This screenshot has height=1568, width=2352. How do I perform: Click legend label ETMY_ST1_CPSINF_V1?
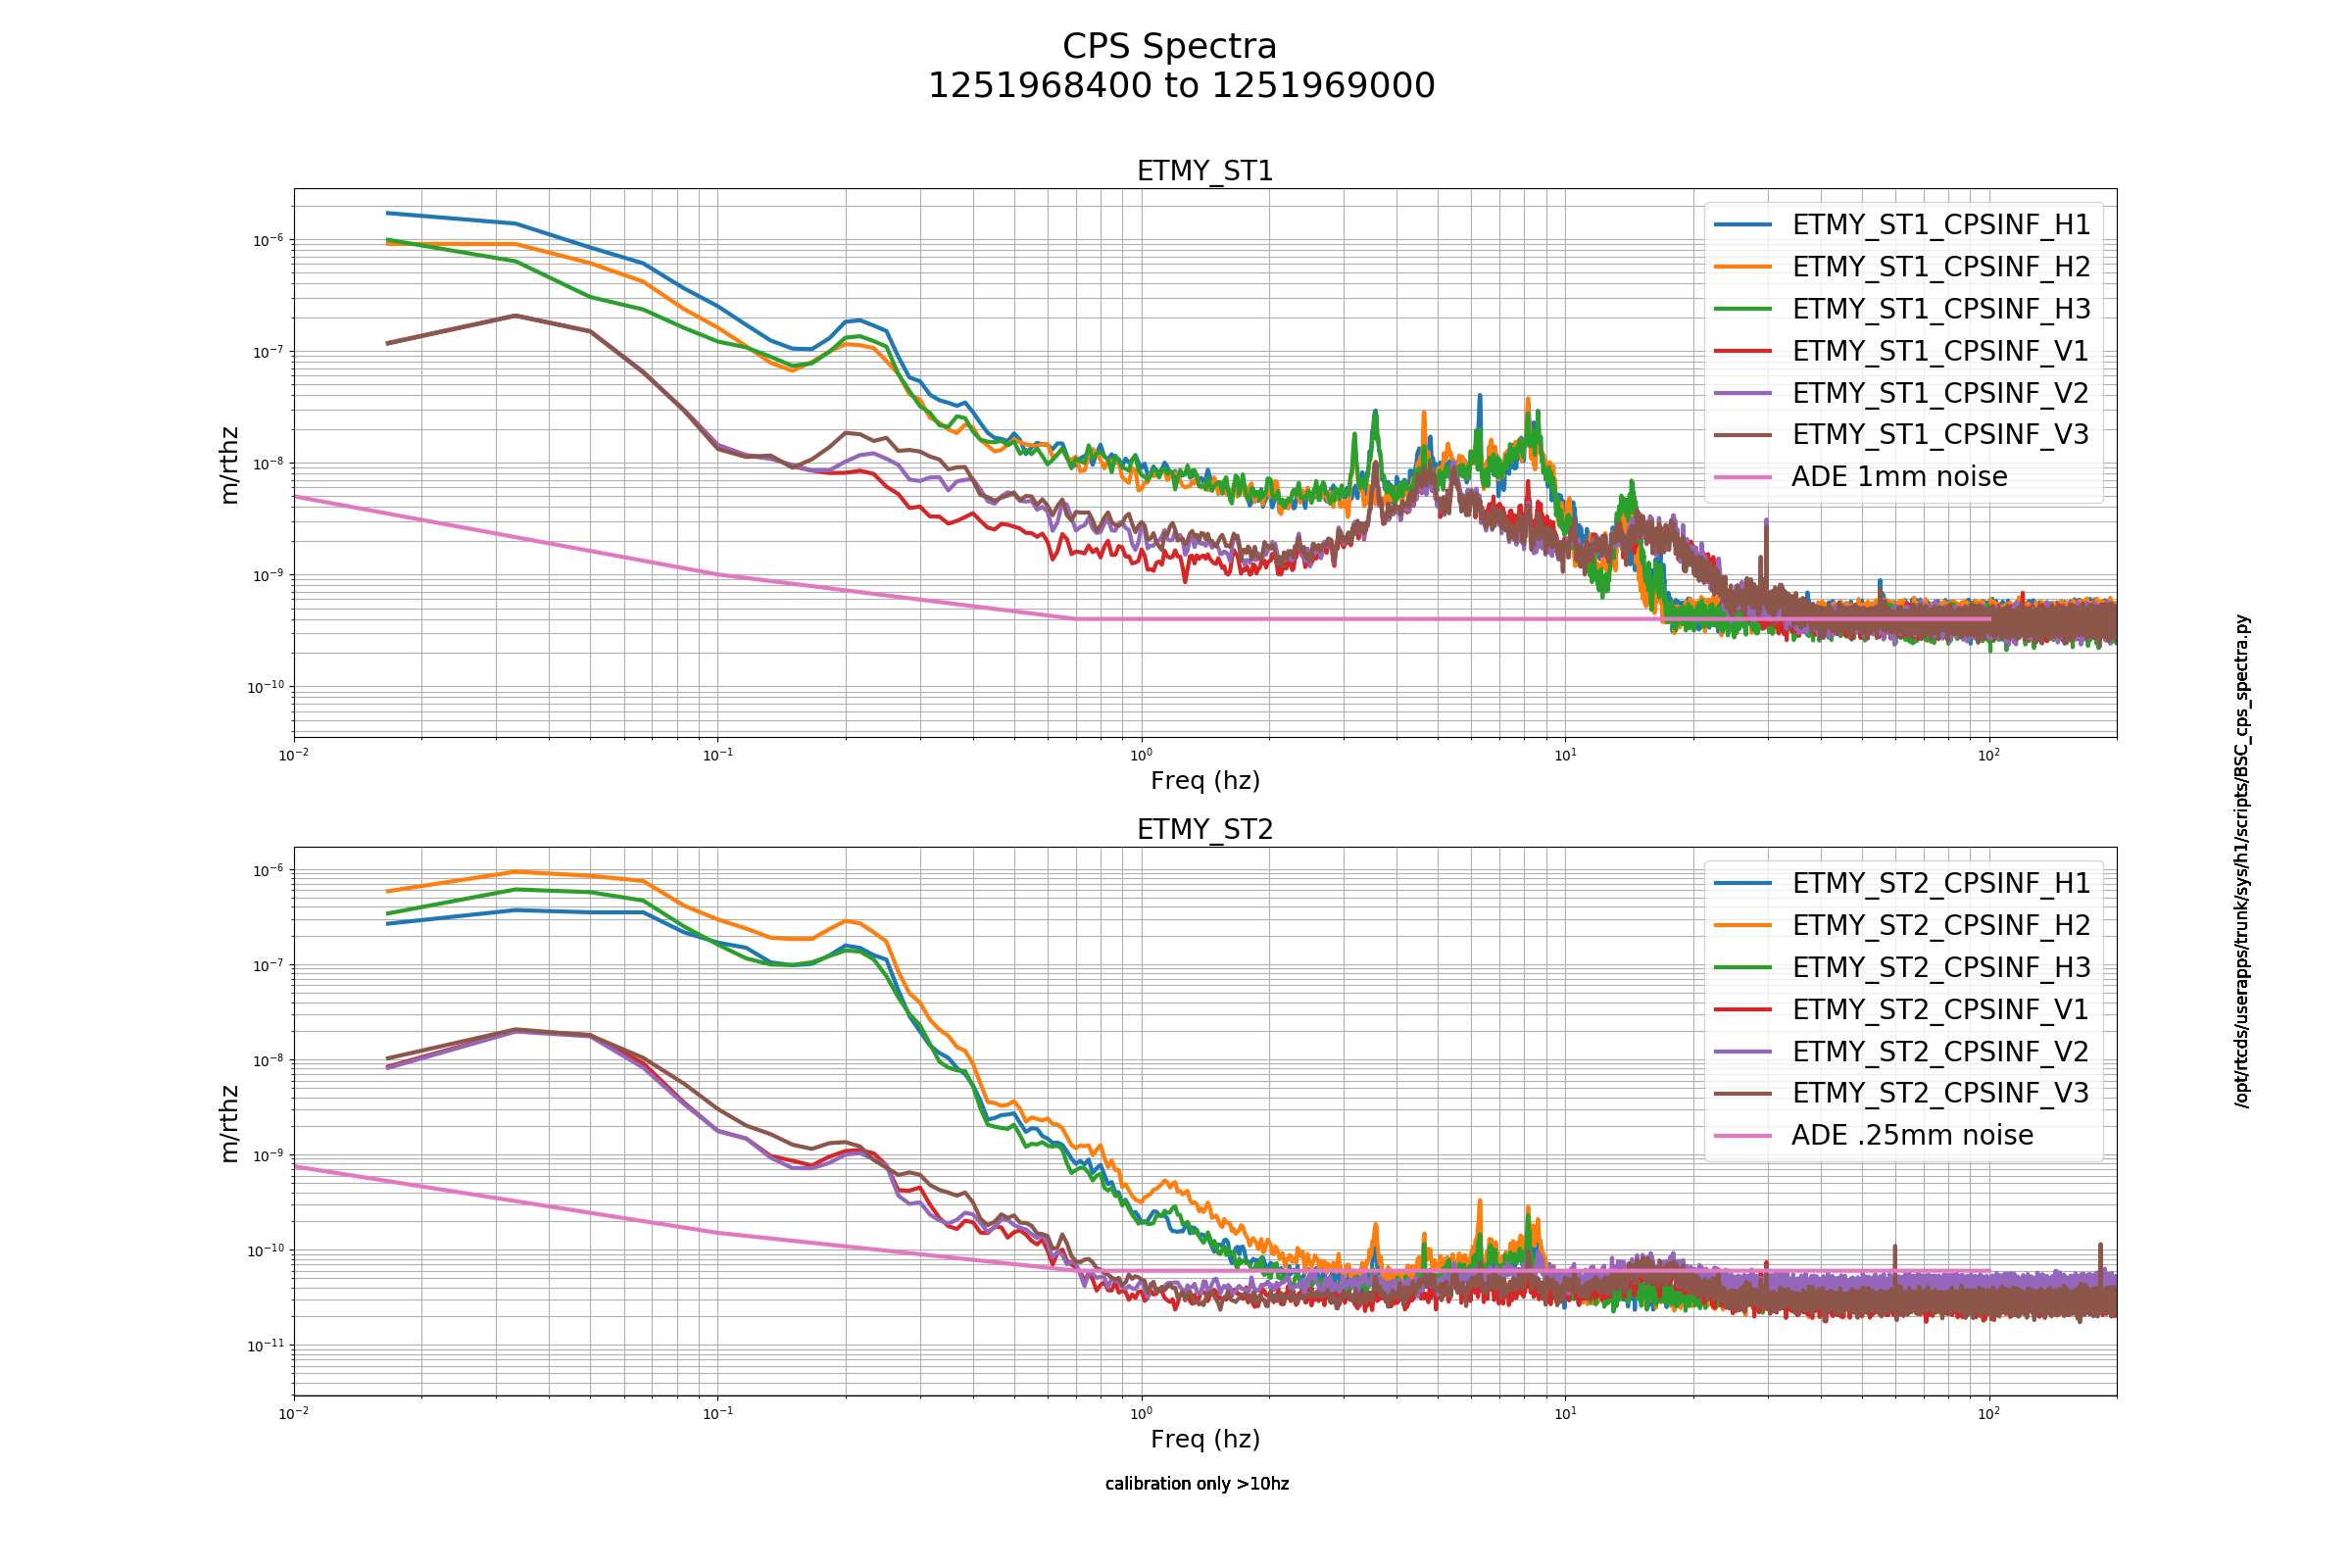(x=1940, y=351)
